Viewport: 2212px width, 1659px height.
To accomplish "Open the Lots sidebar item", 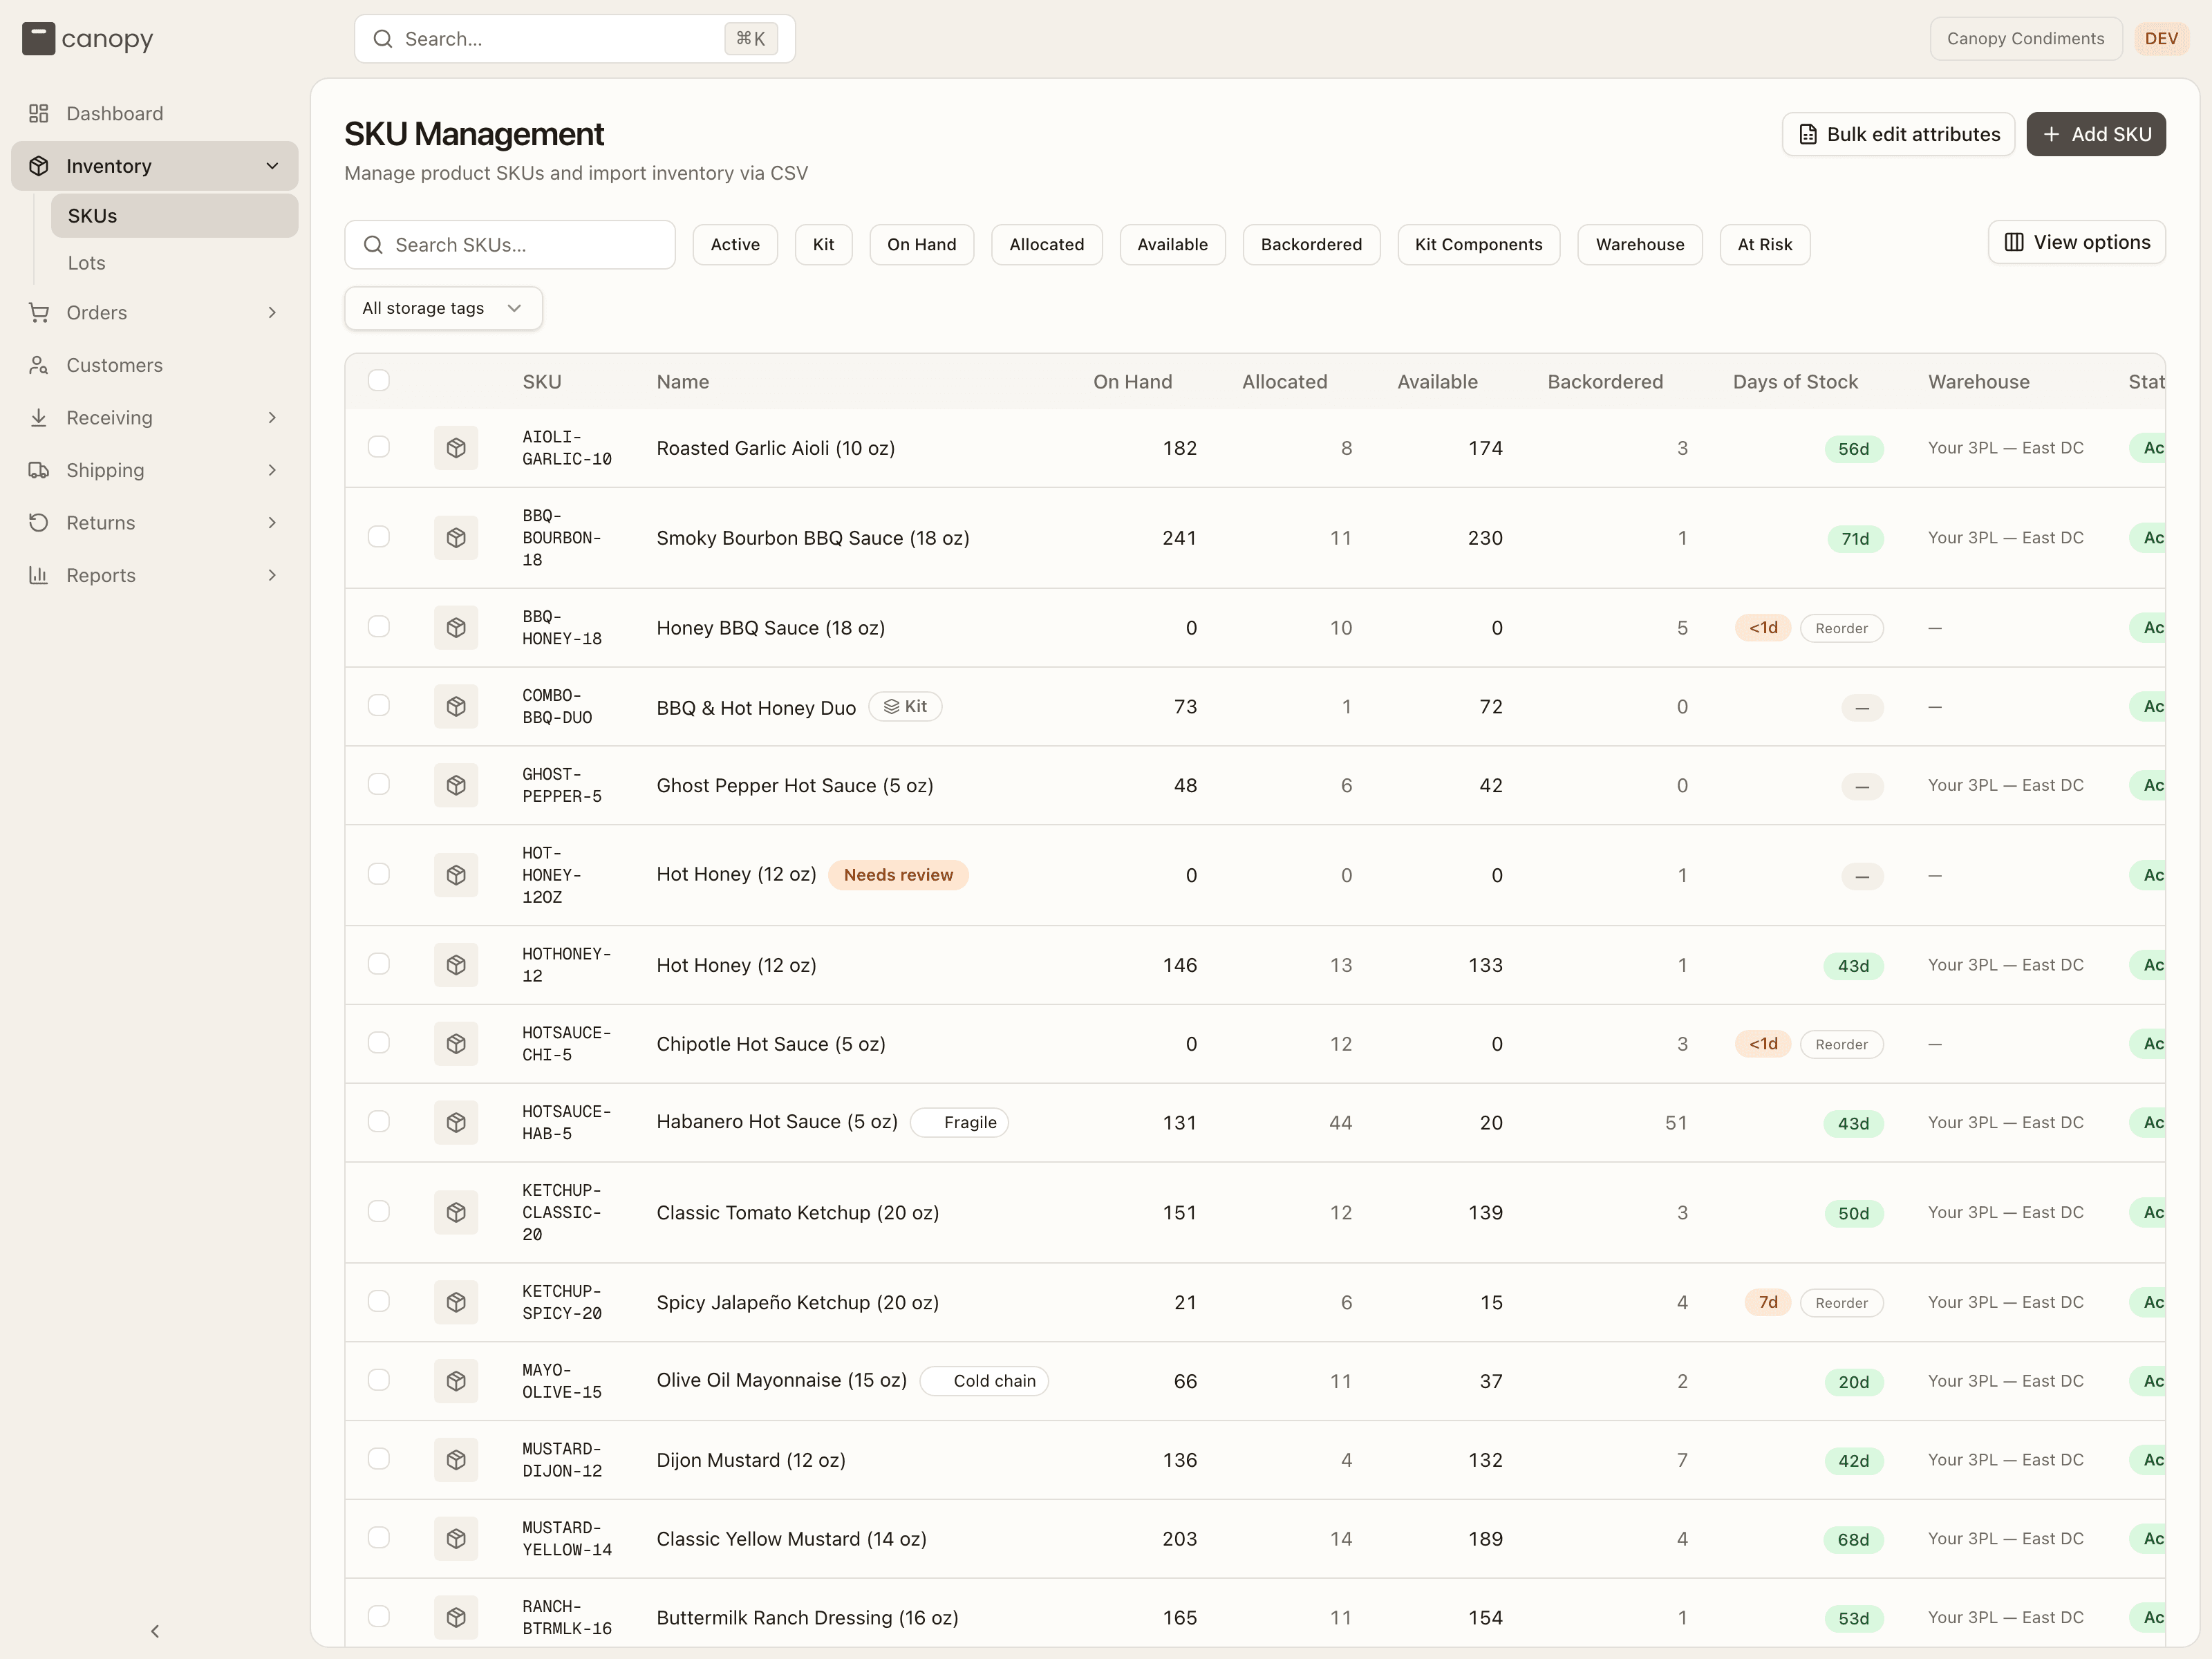I will (175, 263).
